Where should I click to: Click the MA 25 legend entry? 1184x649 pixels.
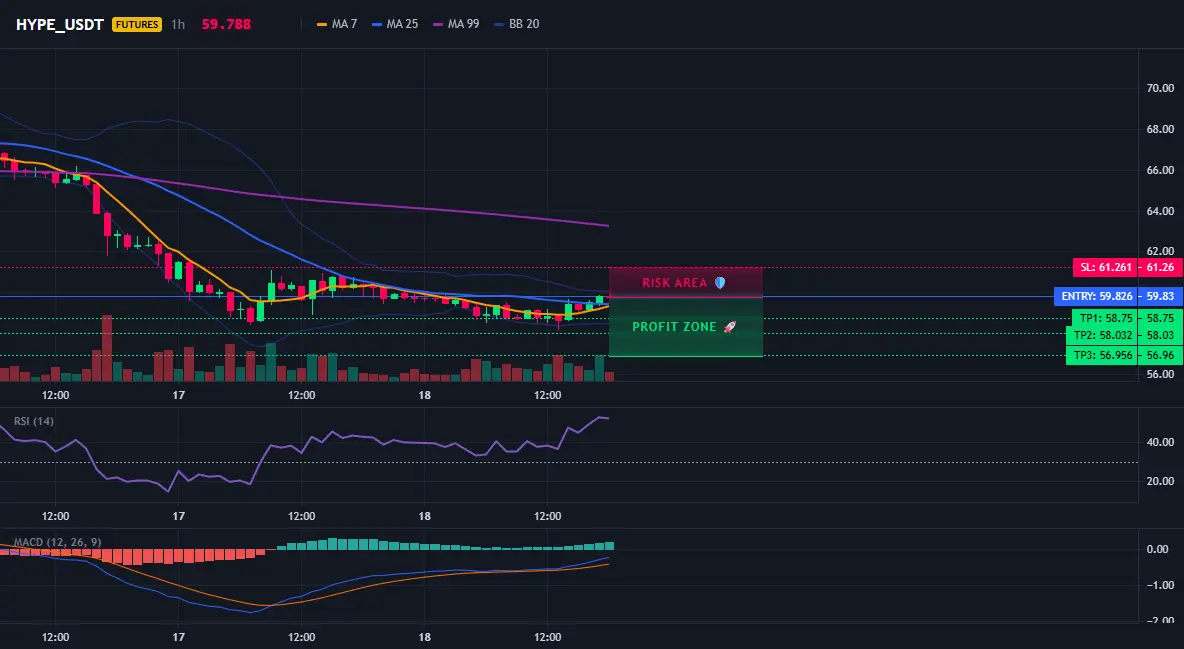point(395,24)
